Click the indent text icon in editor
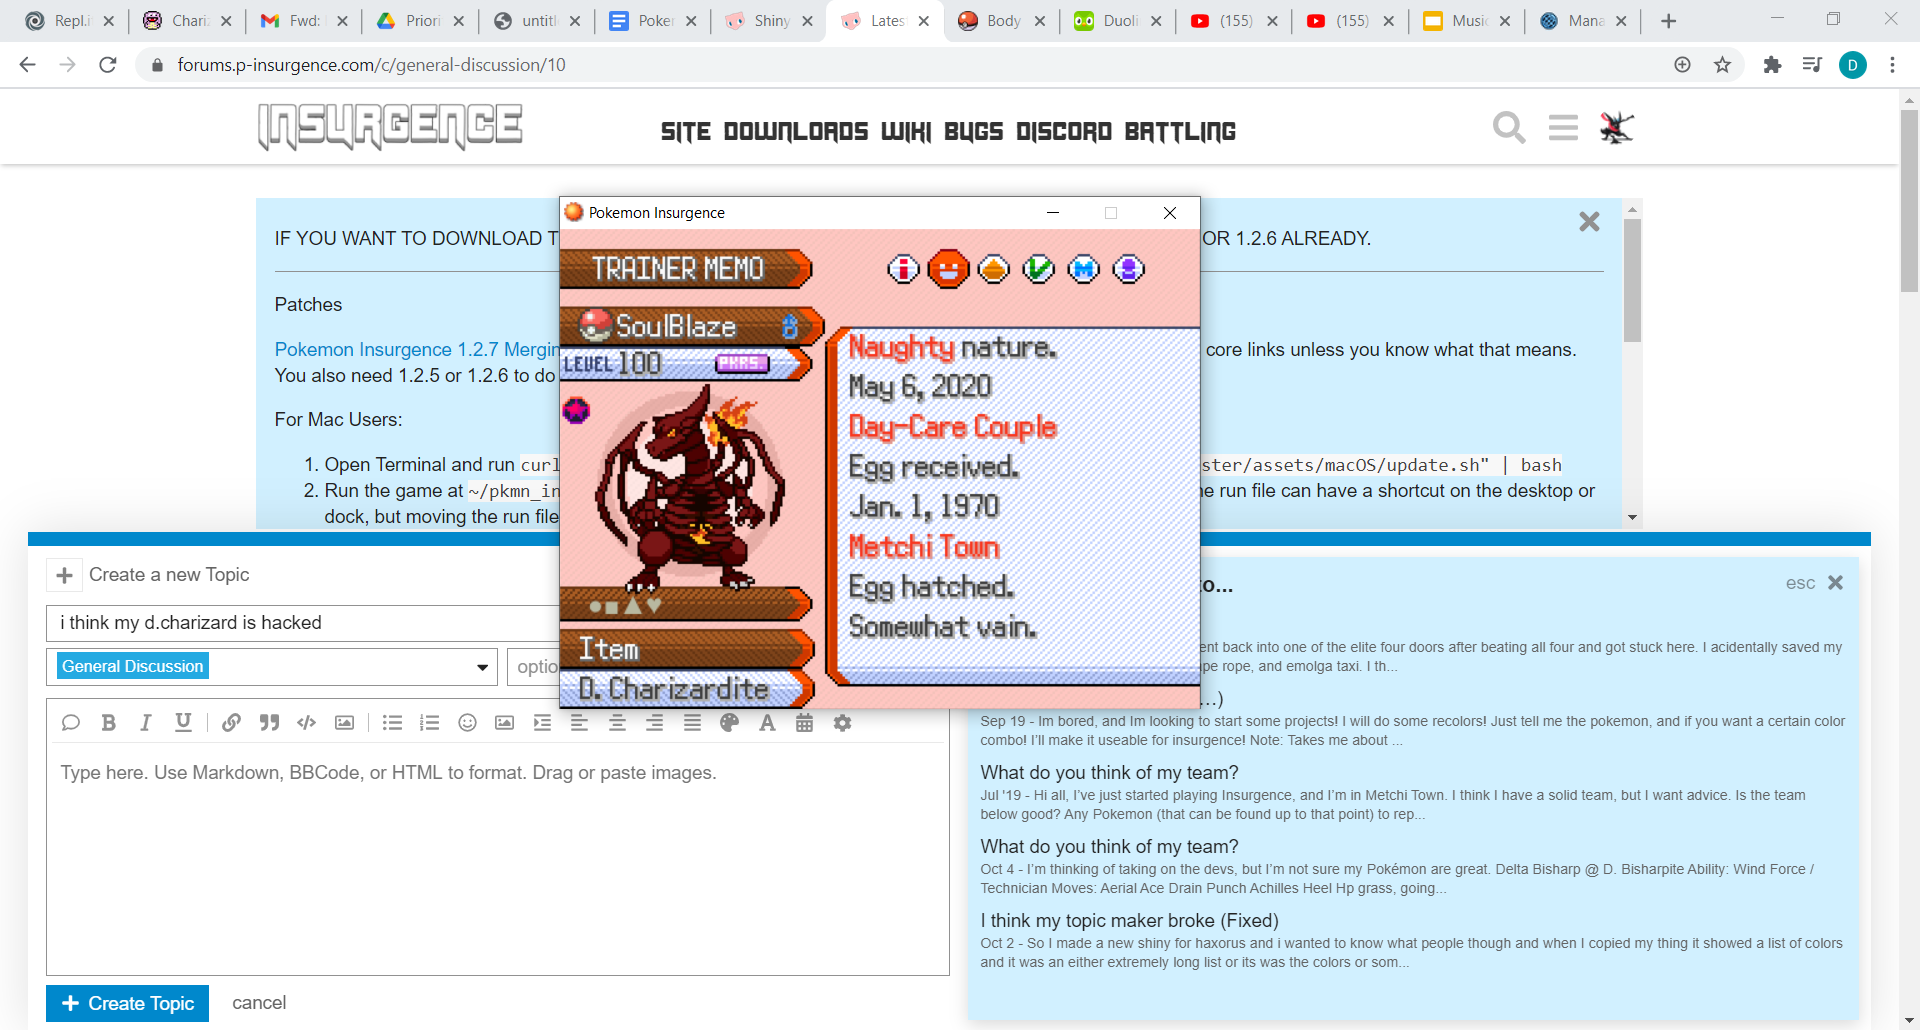The width and height of the screenshot is (1920, 1030). click(542, 723)
